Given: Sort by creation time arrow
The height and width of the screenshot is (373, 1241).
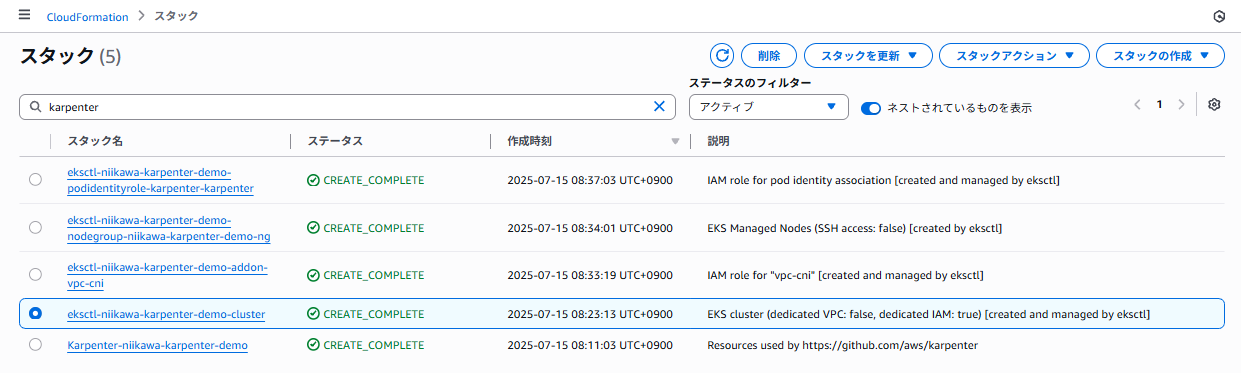Looking at the screenshot, I should pos(675,141).
